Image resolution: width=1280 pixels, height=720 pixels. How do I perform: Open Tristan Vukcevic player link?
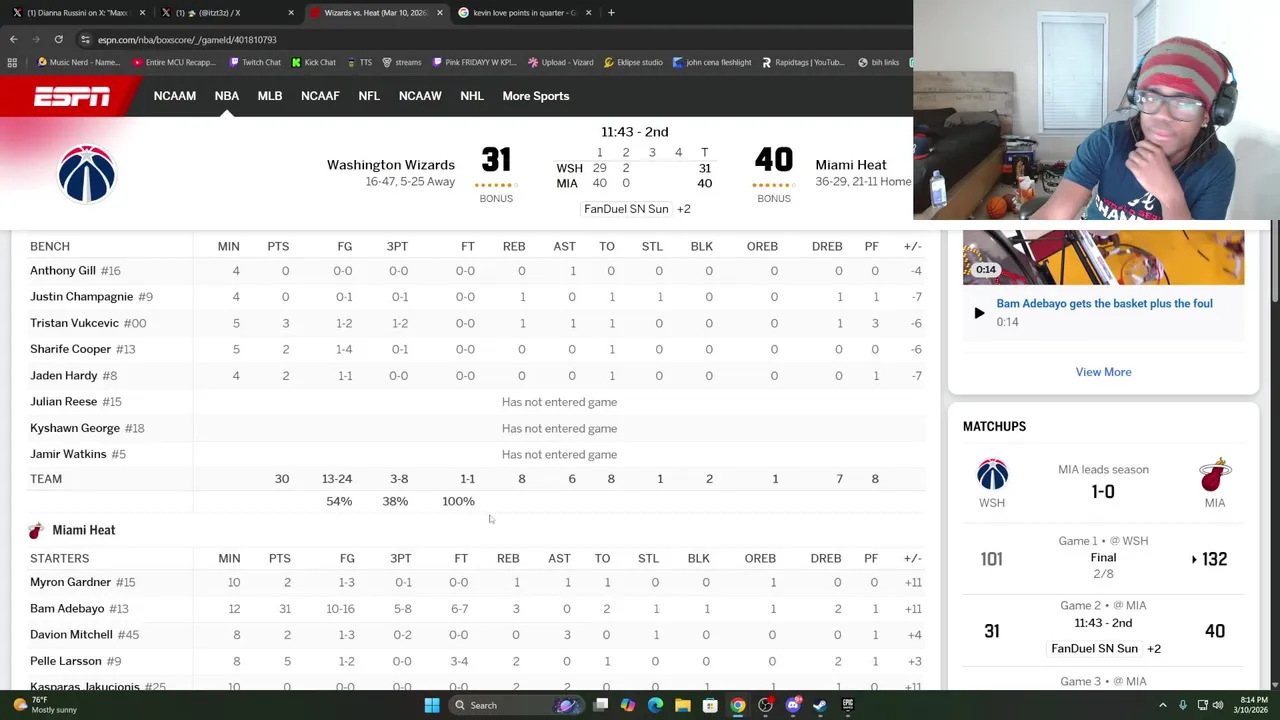tap(74, 323)
